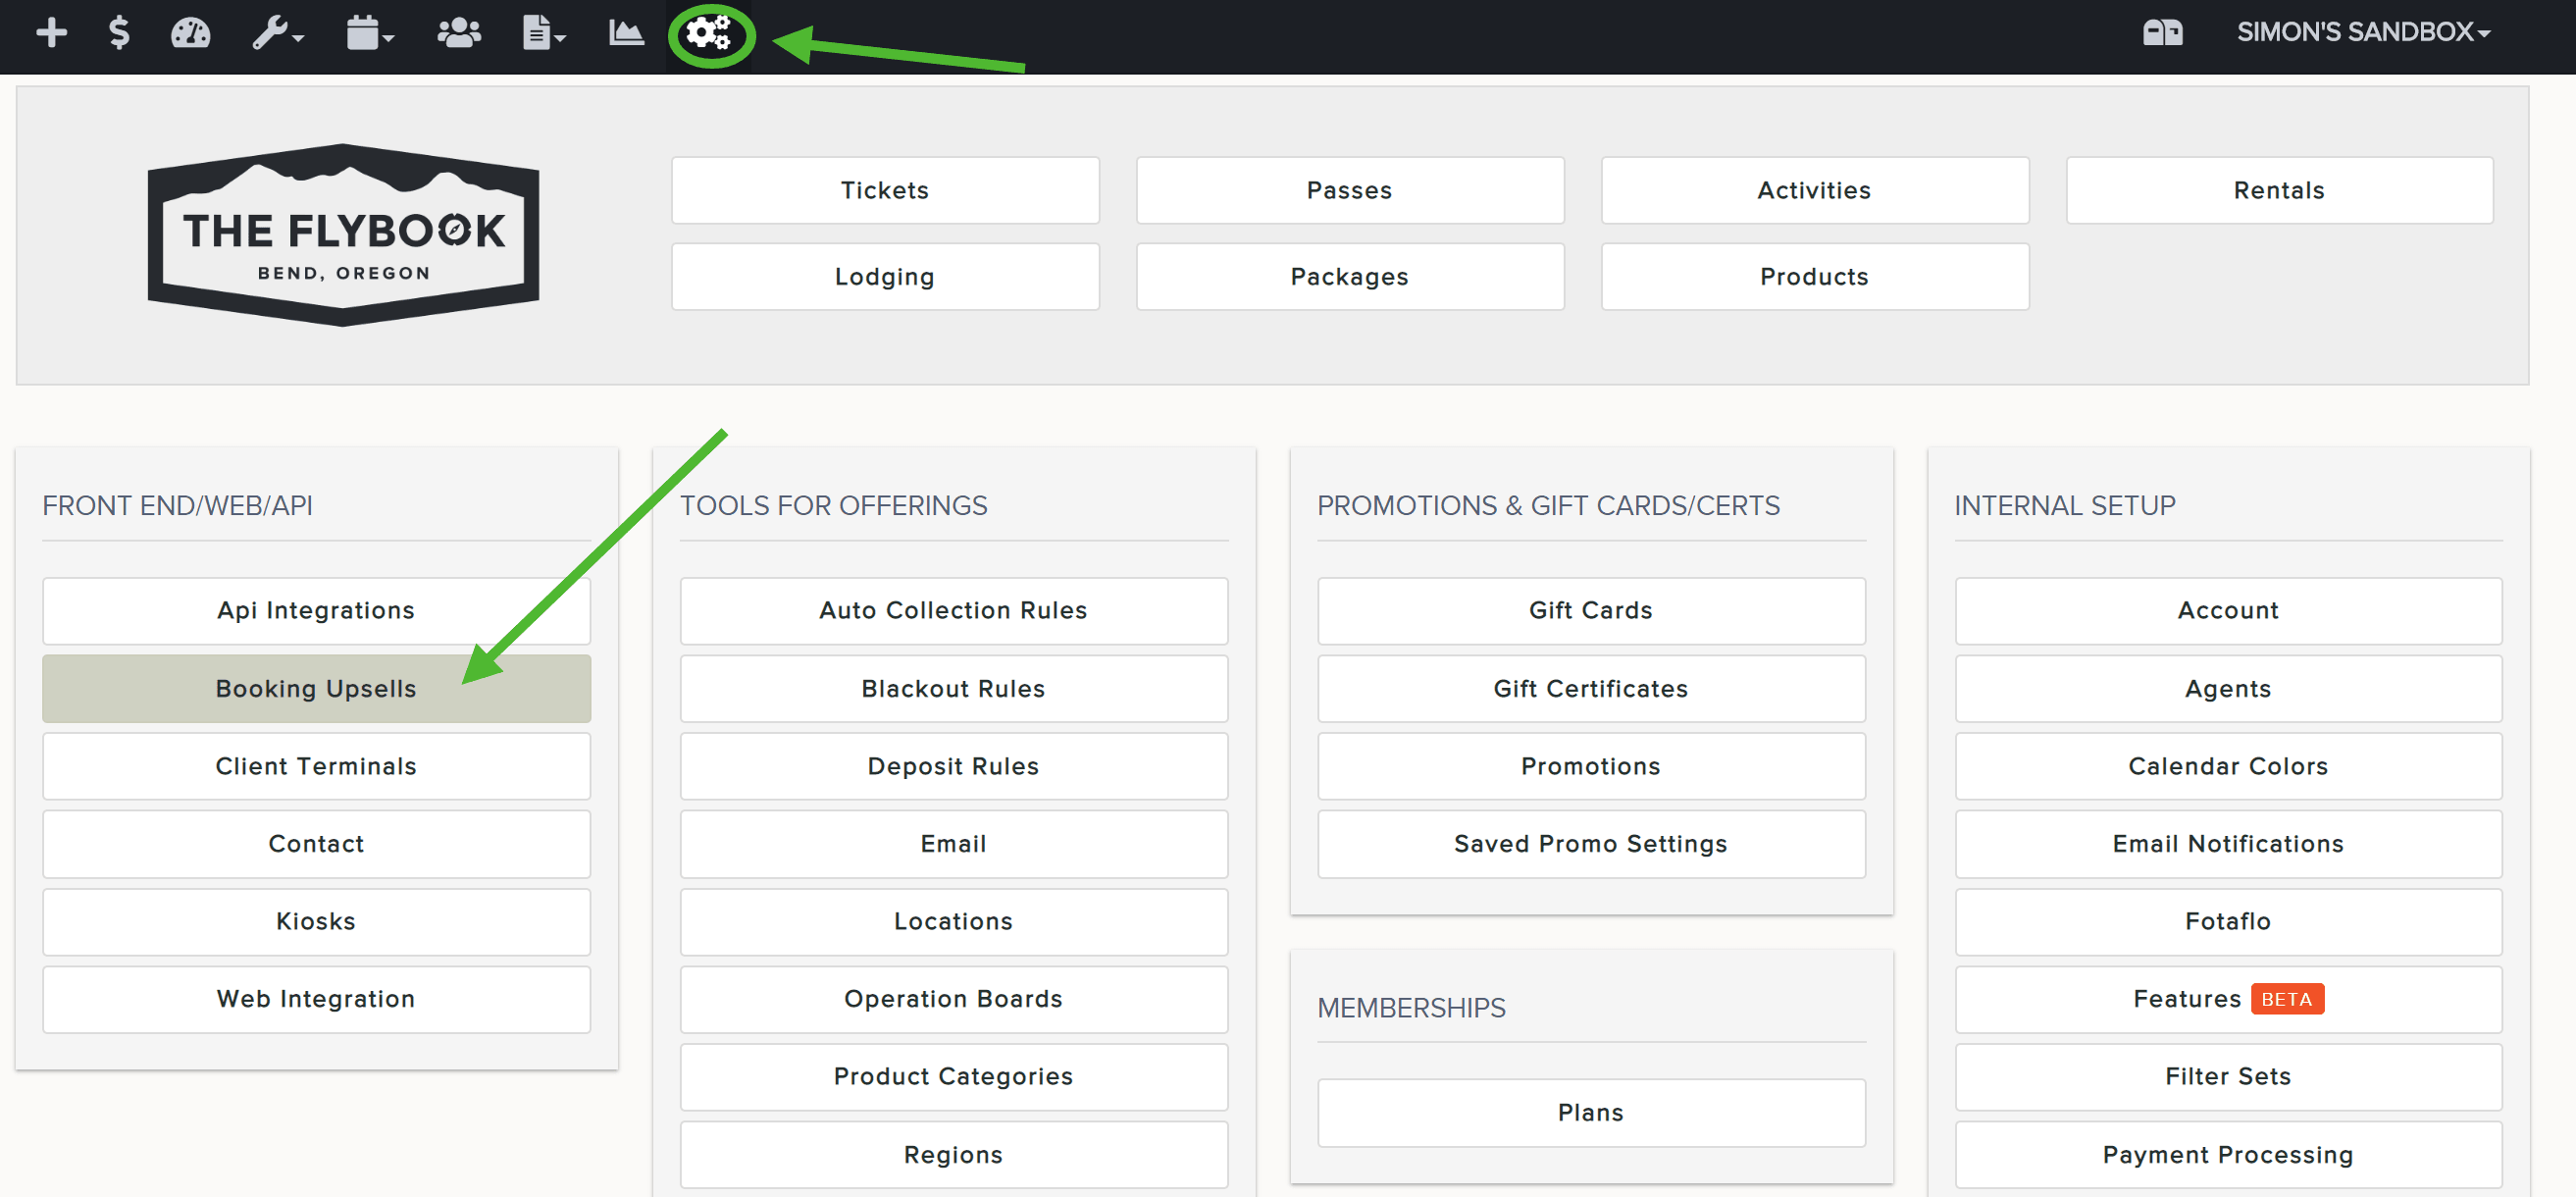The height and width of the screenshot is (1197, 2576).
Task: Open Membership Plans
Action: 1591,1112
